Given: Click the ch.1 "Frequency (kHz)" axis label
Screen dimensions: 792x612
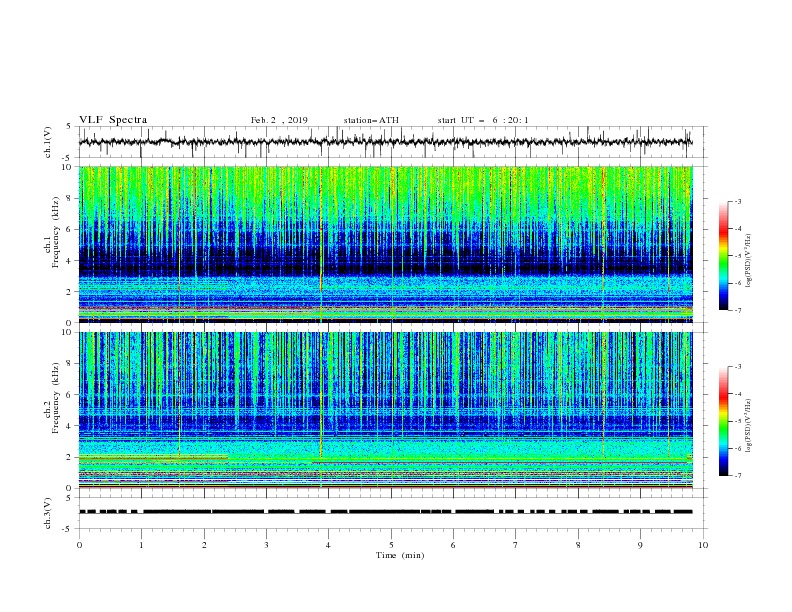Looking at the screenshot, I should click(55, 233).
